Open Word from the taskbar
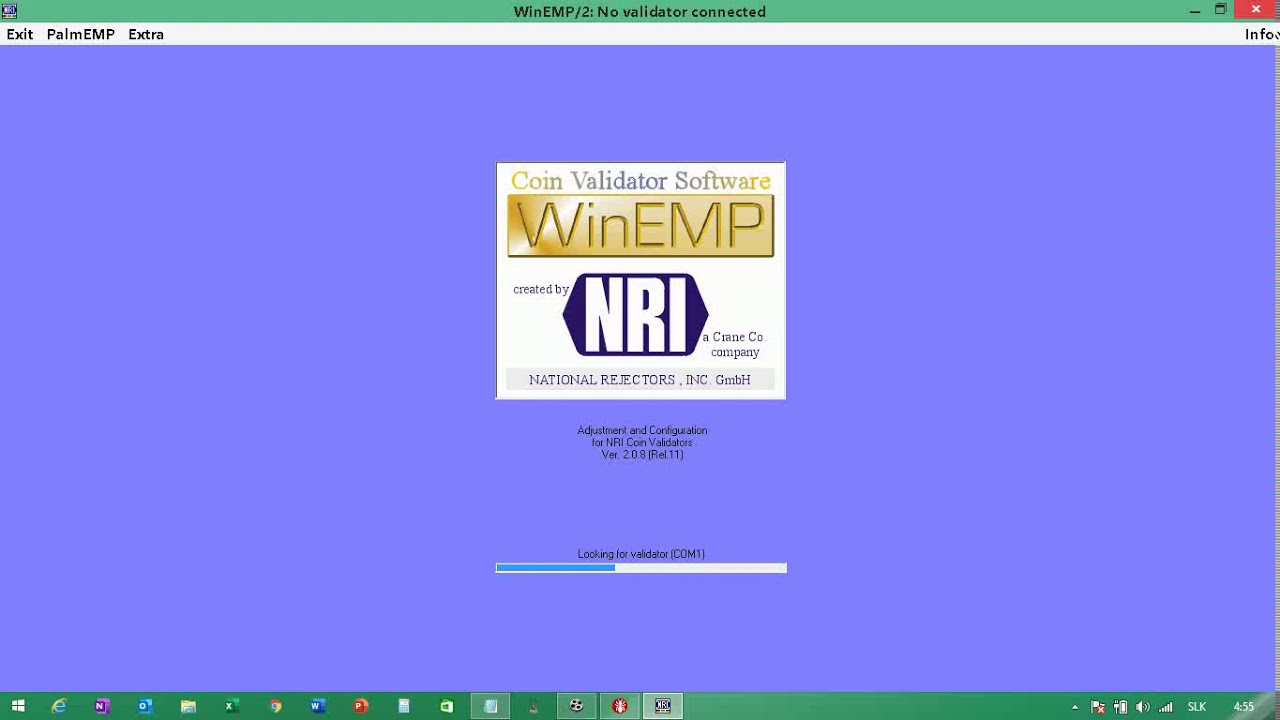Viewport: 1280px width, 720px height. (x=317, y=706)
